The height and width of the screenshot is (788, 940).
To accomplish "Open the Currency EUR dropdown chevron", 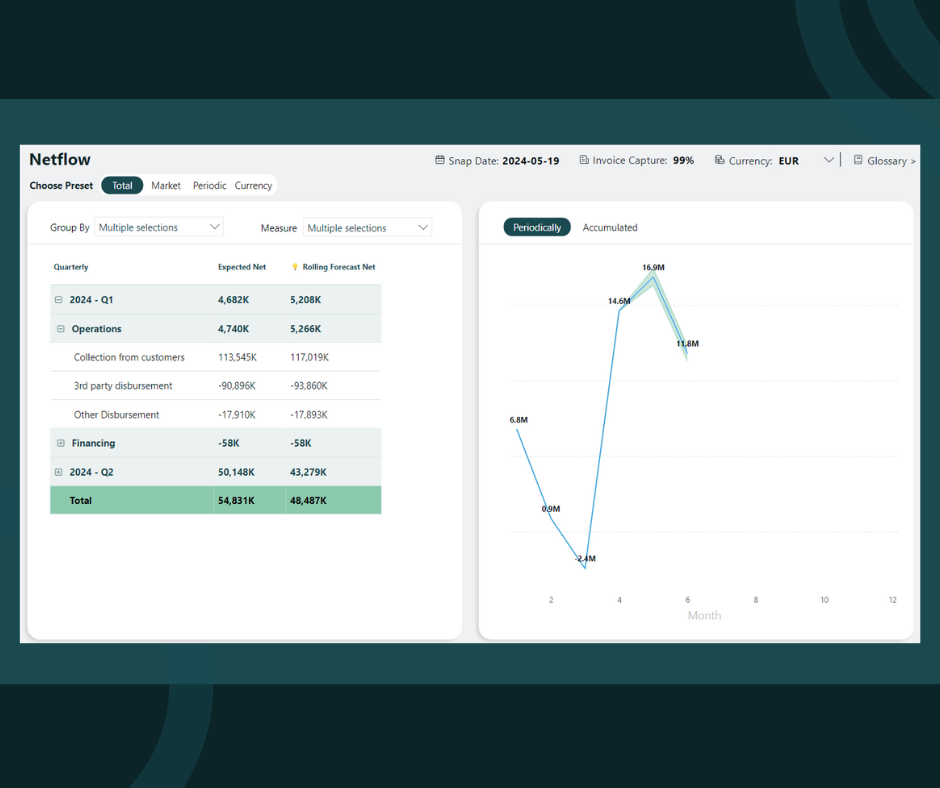I will click(x=829, y=160).
